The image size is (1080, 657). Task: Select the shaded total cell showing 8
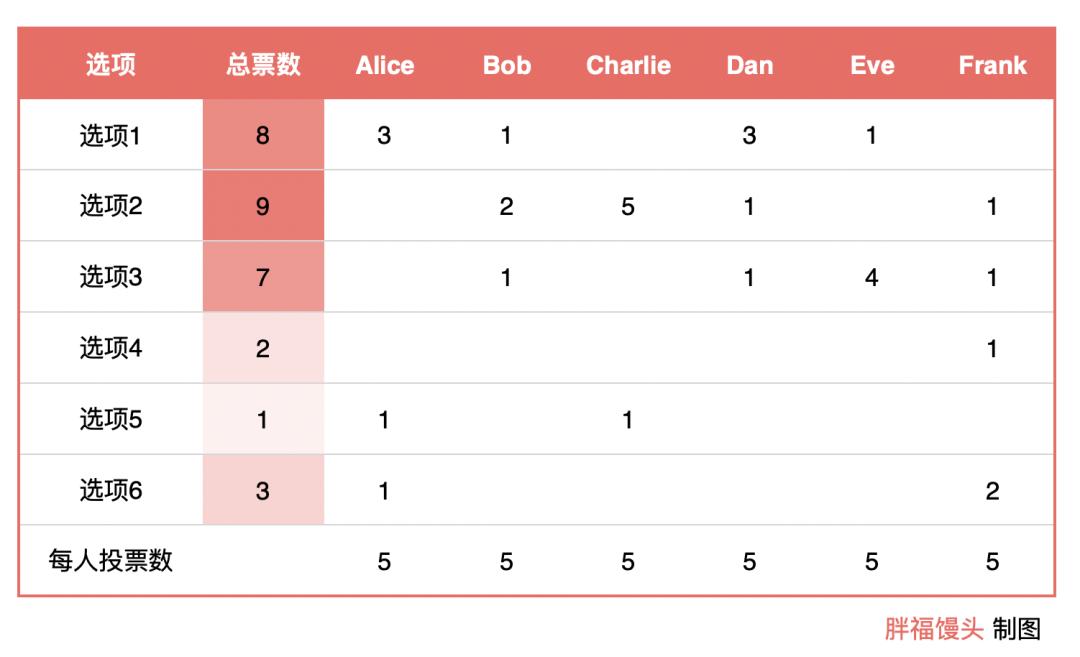point(263,135)
